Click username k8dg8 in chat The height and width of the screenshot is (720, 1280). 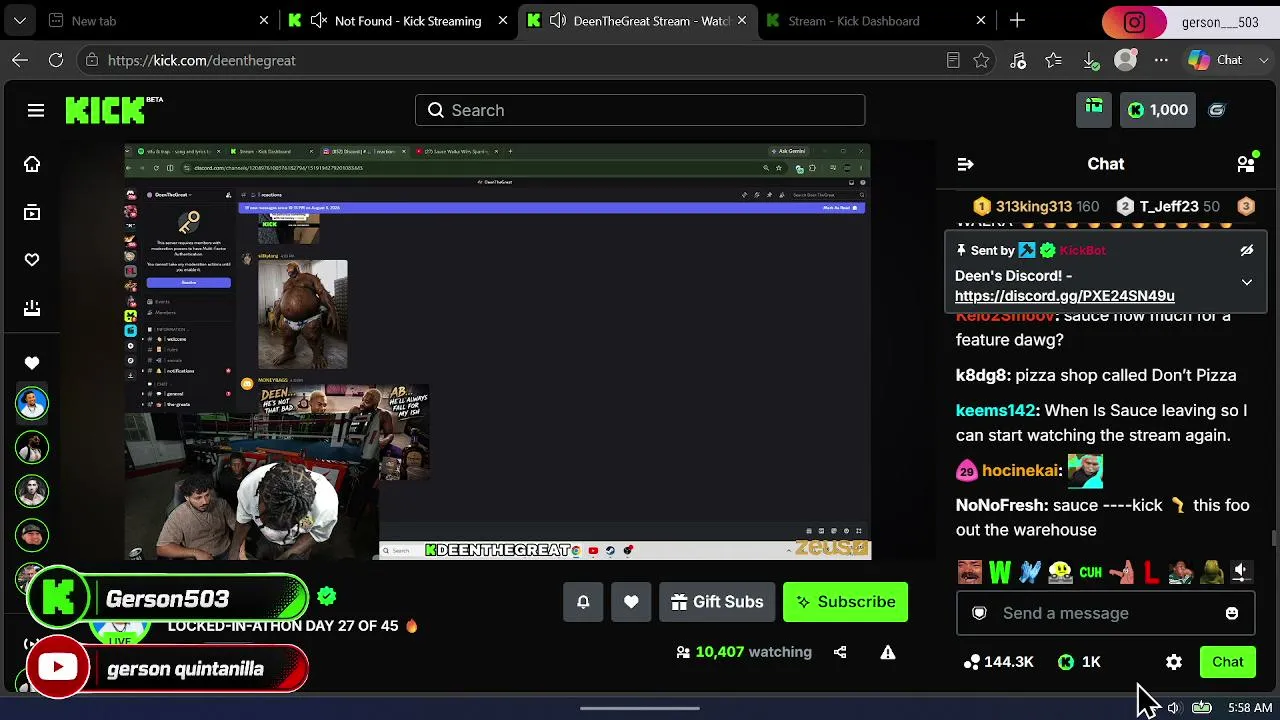(x=983, y=375)
